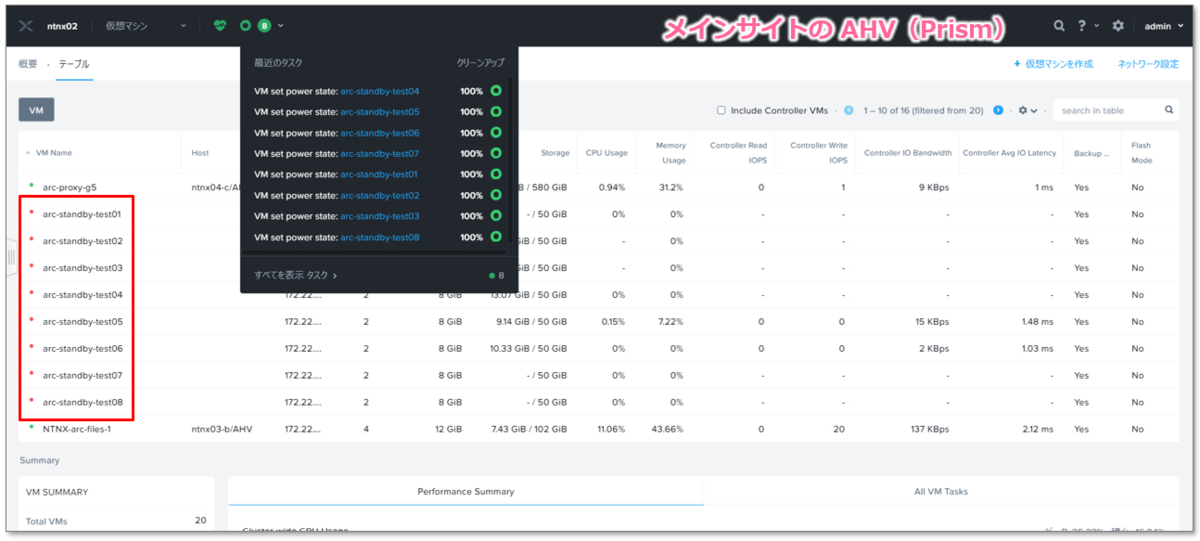1200x541 pixels.
Task: Click the 137 KBps bandwidth cell
Action: tap(931, 429)
